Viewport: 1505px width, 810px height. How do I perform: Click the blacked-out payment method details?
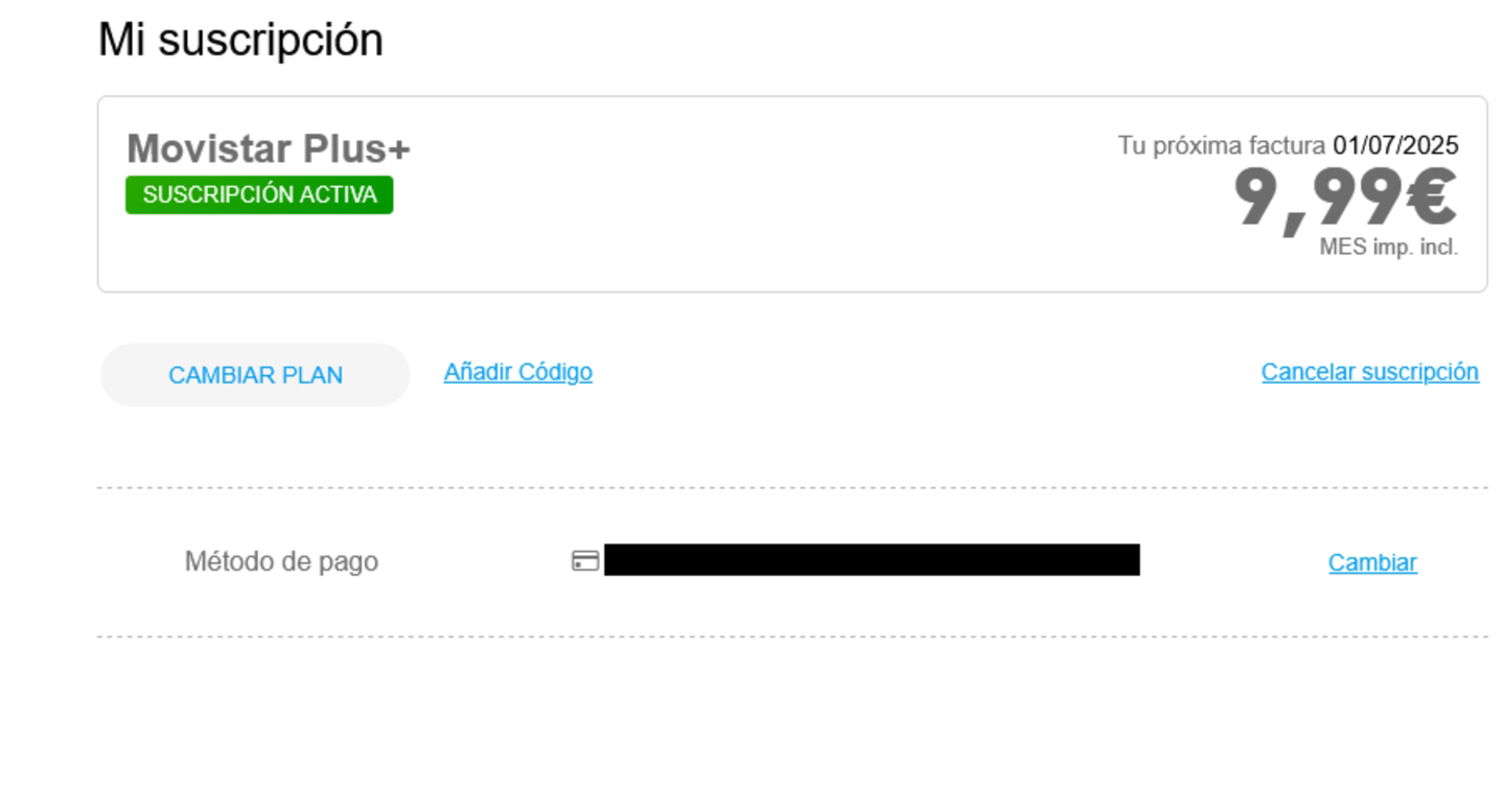click(x=872, y=560)
